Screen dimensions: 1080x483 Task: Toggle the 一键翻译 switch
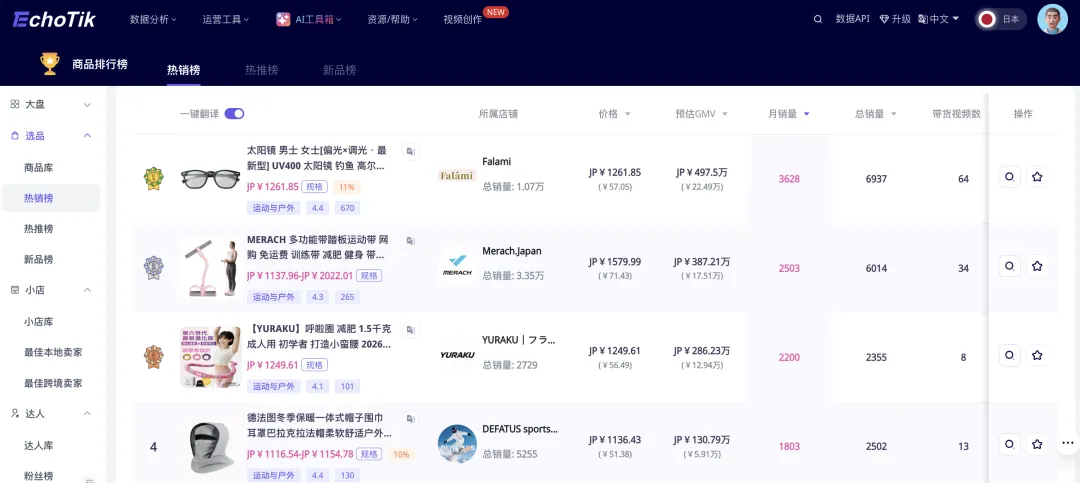click(234, 114)
